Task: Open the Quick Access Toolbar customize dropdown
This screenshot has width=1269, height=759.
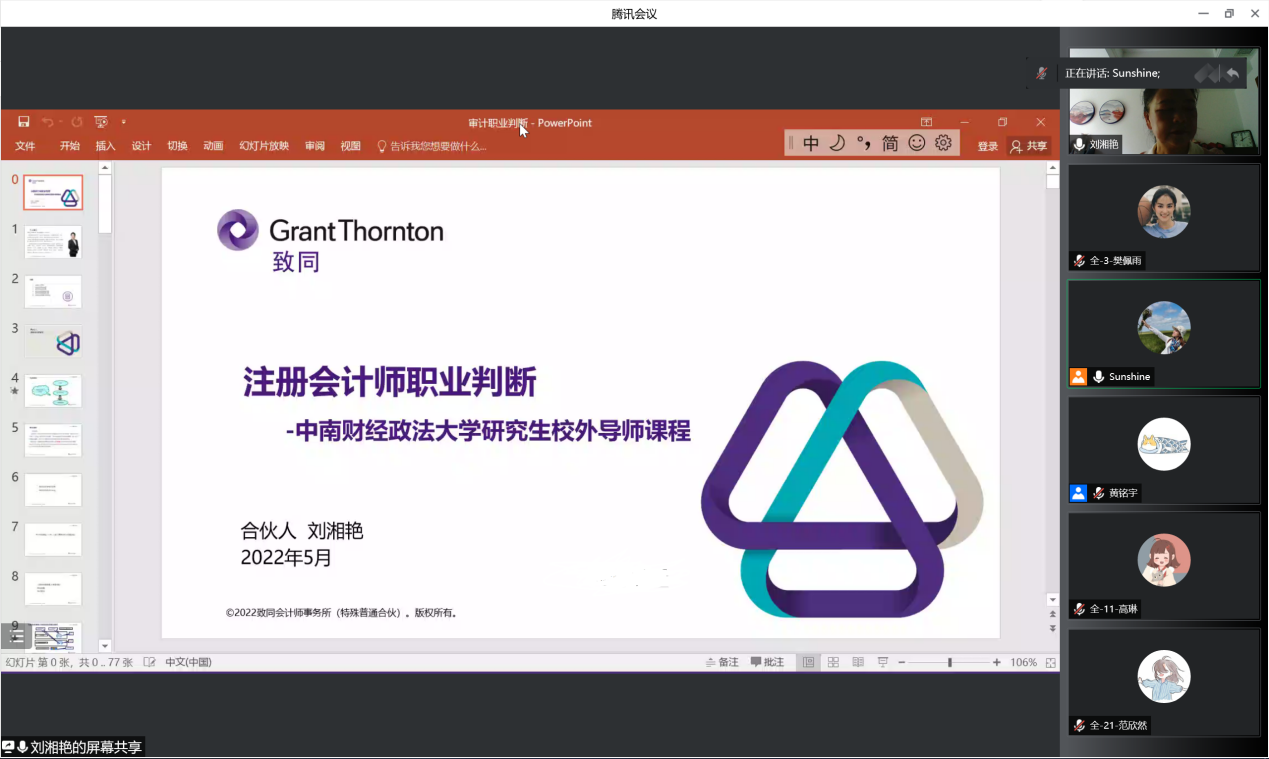Action: tap(124, 122)
